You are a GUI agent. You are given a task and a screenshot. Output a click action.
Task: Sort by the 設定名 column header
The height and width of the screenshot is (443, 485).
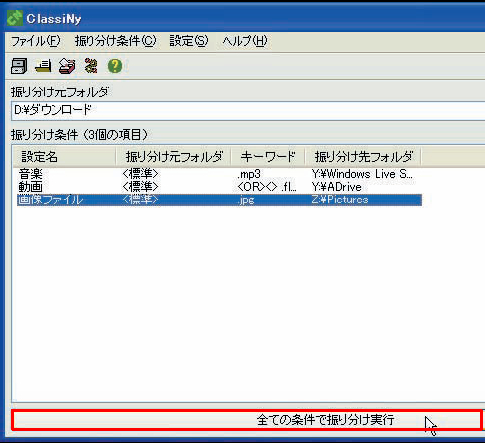tap(64, 157)
